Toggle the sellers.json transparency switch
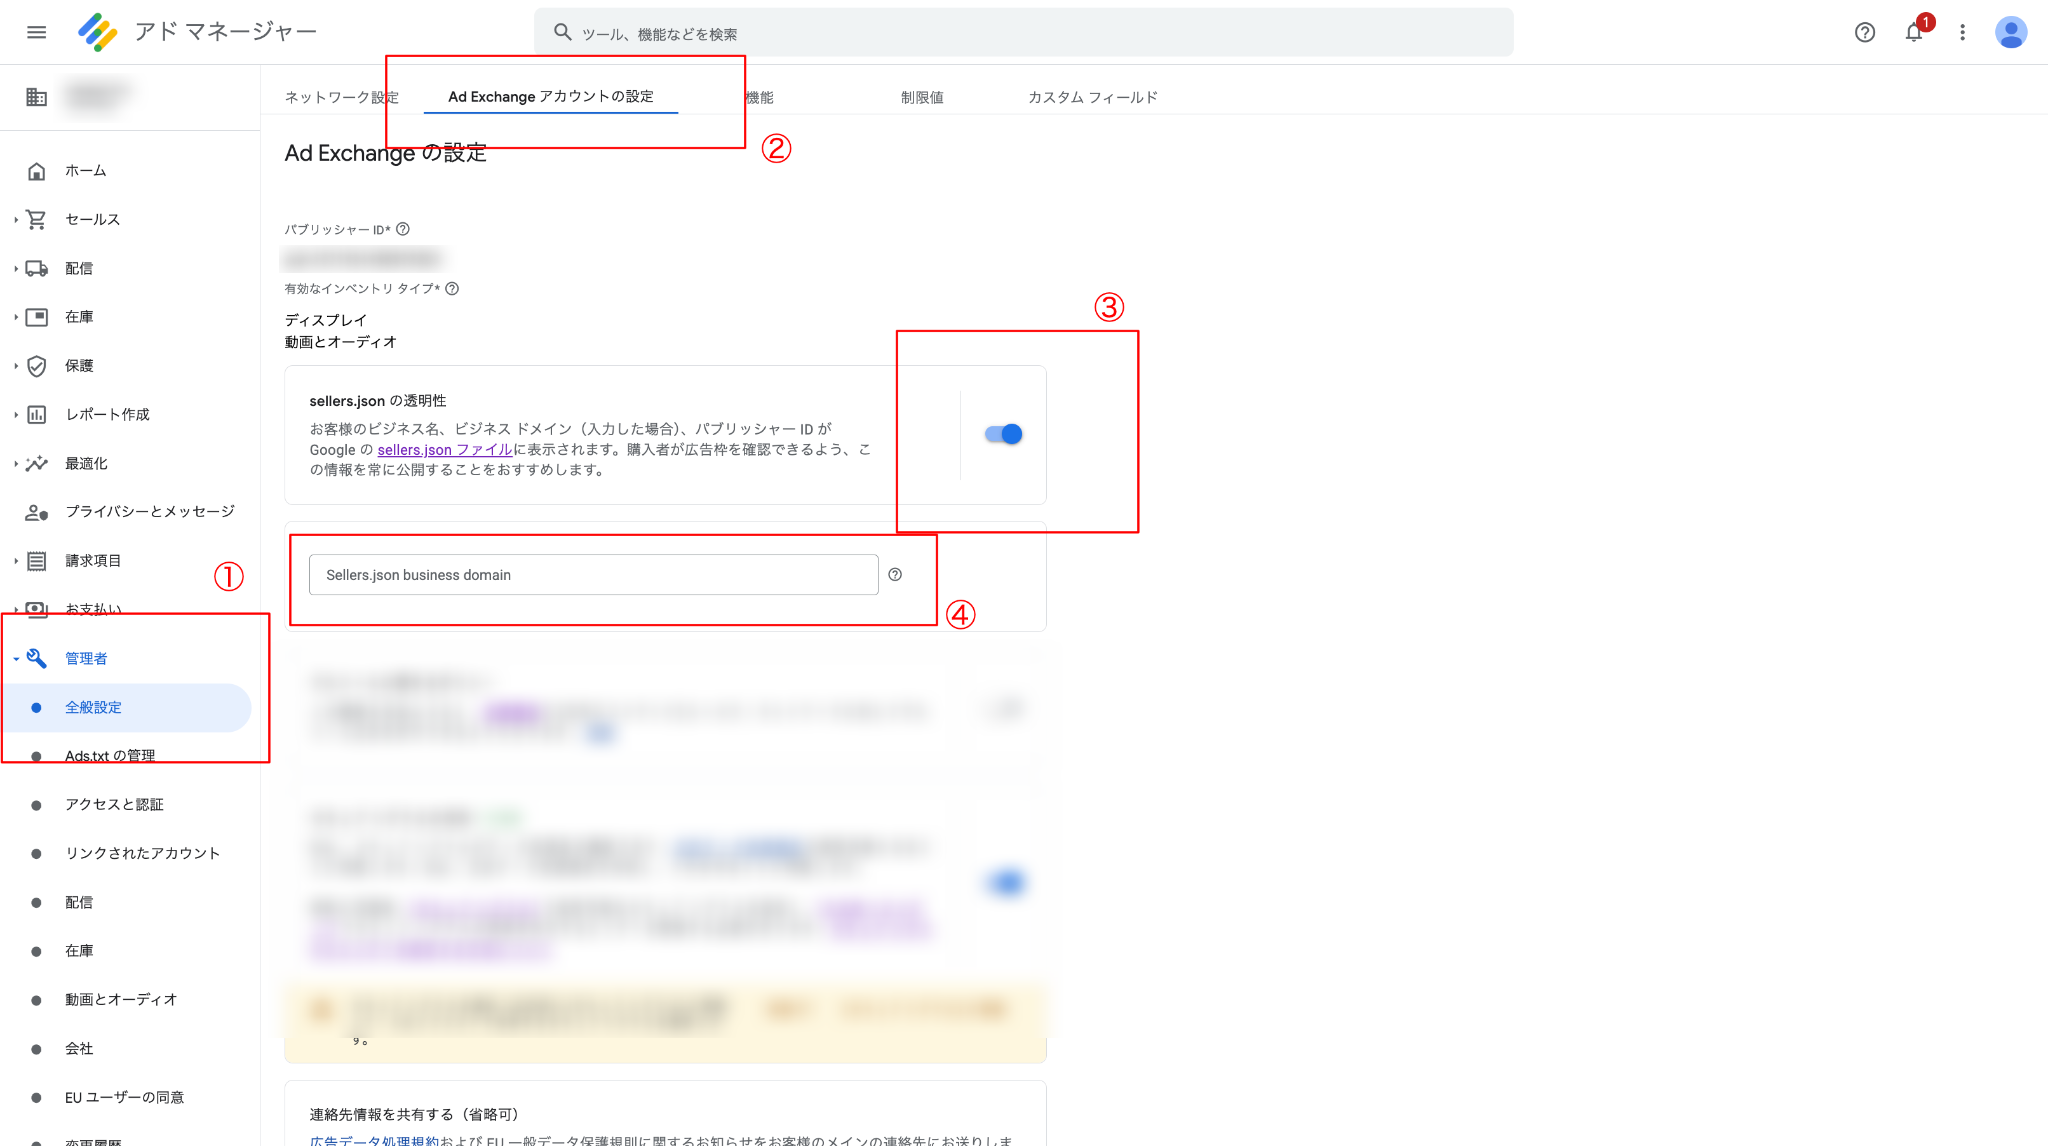Screen dimensions: 2048x1146 (x=1003, y=434)
